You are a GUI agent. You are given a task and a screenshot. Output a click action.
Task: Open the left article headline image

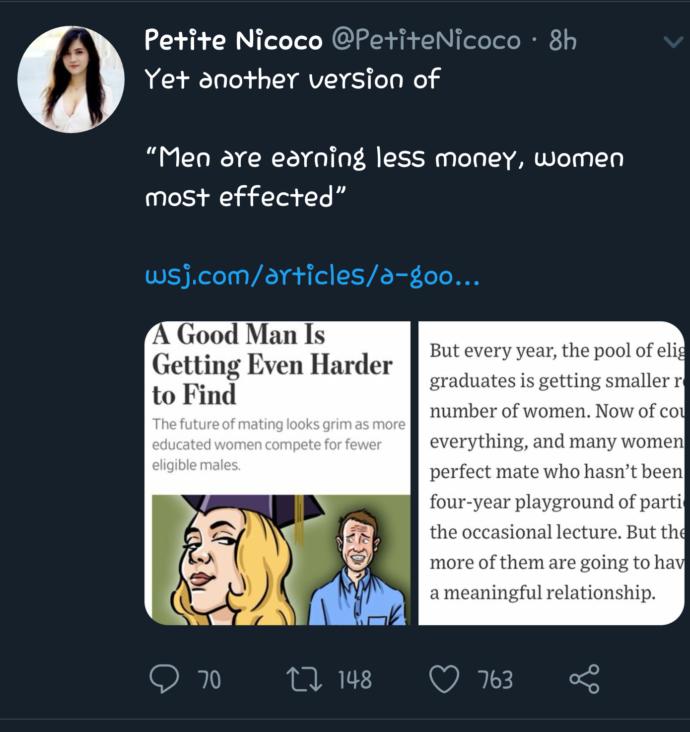coord(277,473)
